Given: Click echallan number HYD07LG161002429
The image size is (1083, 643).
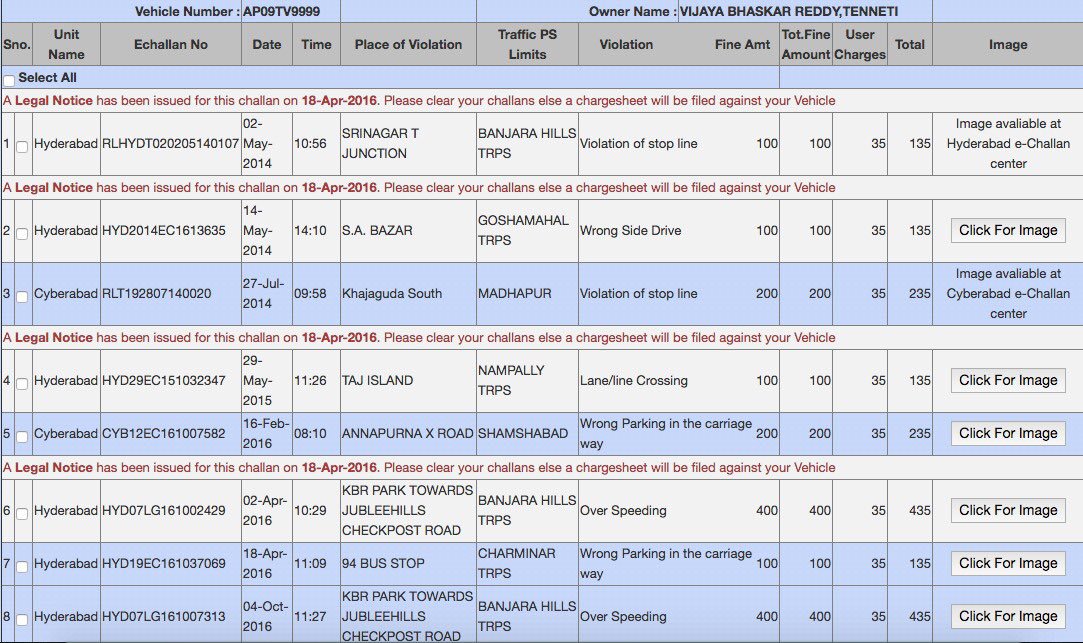Looking at the screenshot, I should [164, 510].
